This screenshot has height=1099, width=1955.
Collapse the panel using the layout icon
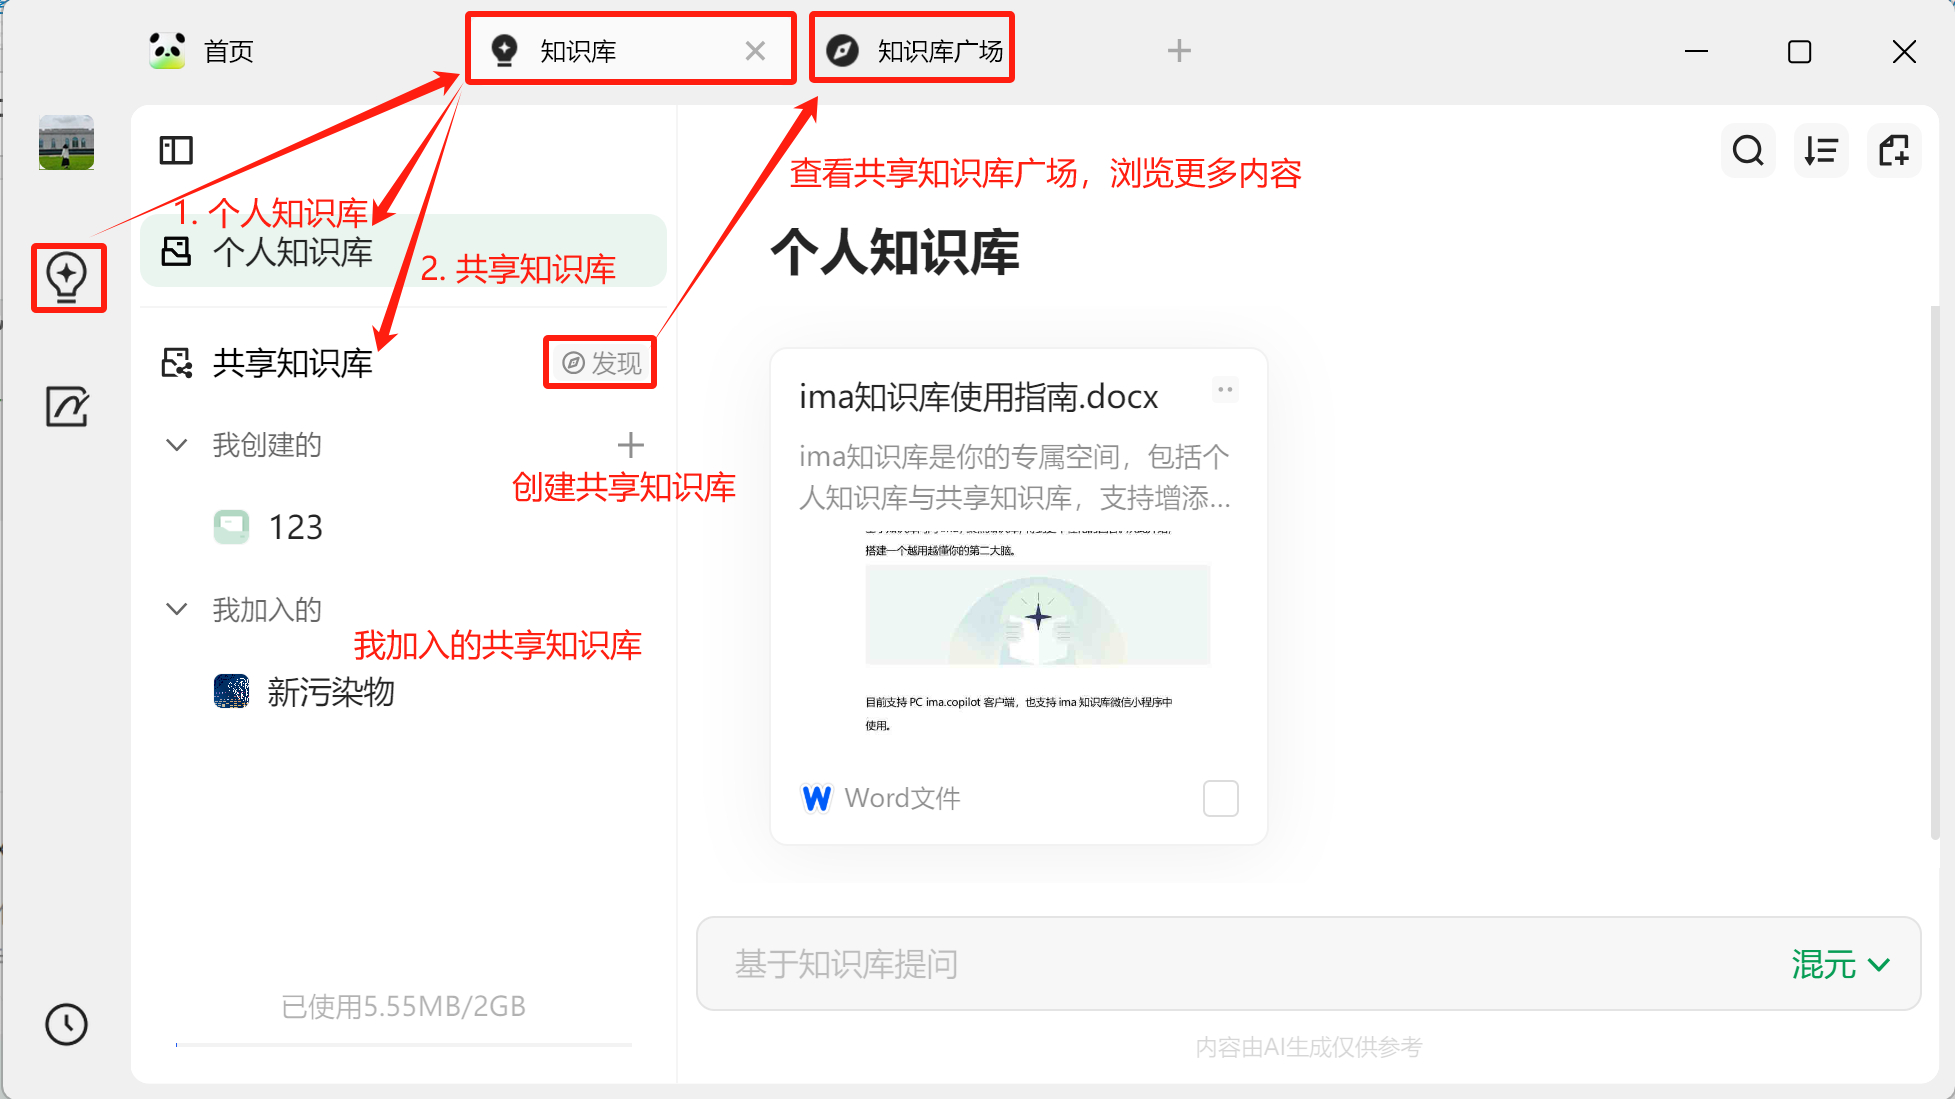pos(175,150)
